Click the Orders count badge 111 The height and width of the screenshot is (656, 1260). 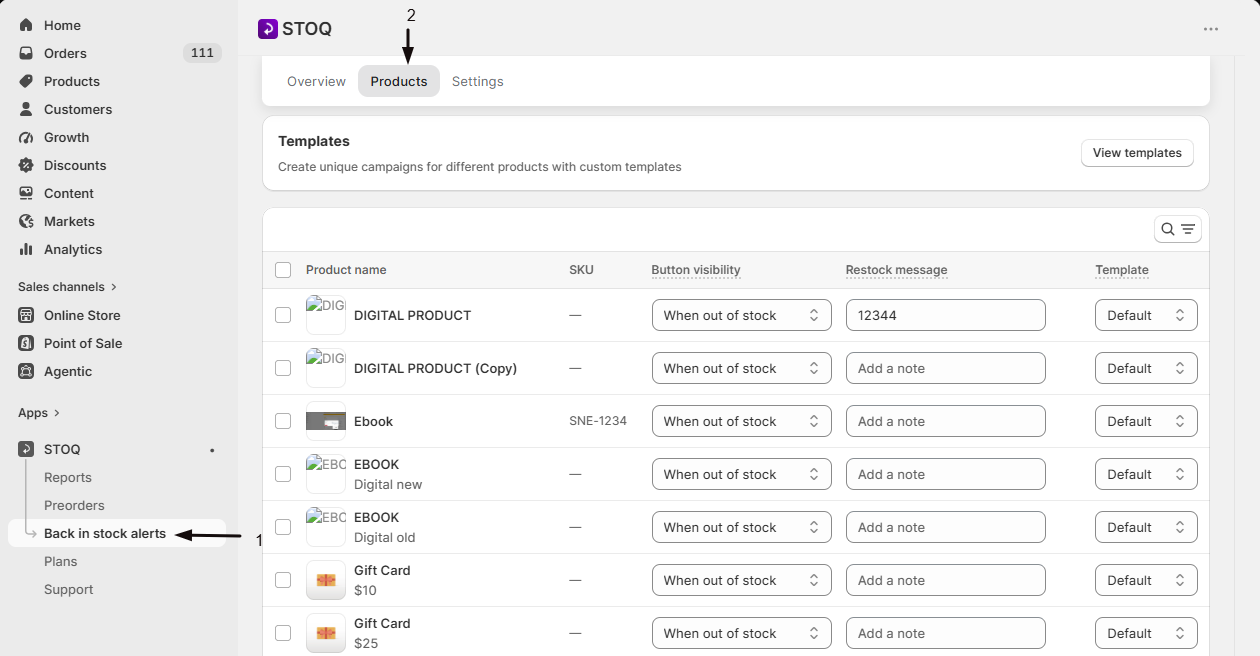pyautogui.click(x=202, y=53)
